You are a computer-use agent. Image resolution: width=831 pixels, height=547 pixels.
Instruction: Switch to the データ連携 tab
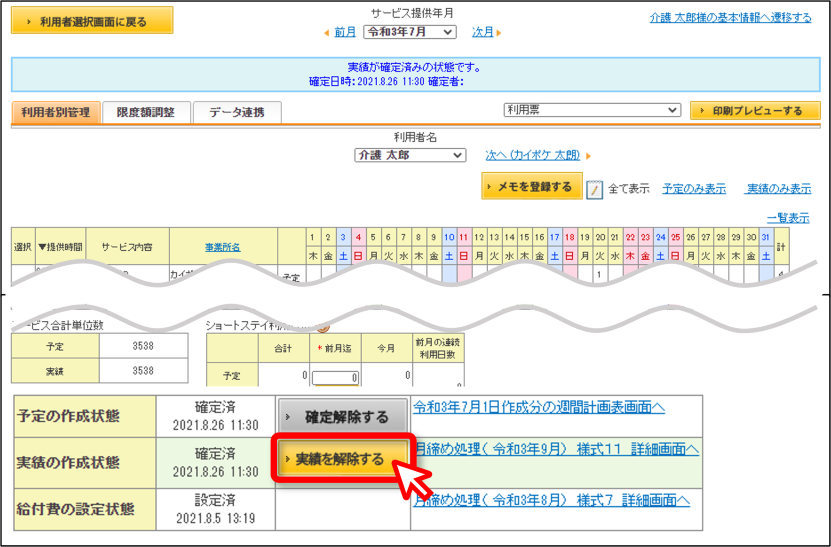tap(237, 112)
